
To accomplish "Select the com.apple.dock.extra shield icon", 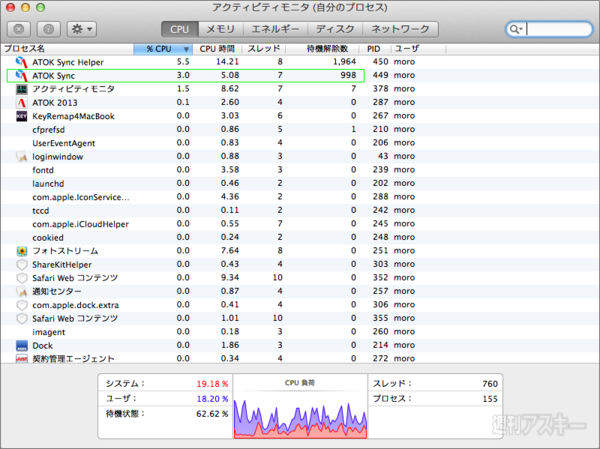I will pyautogui.click(x=22, y=305).
